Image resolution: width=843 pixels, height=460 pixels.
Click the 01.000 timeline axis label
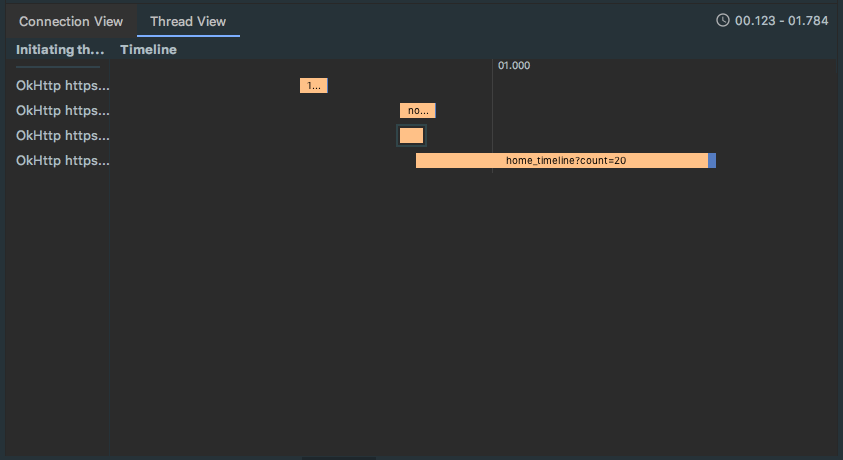(514, 66)
